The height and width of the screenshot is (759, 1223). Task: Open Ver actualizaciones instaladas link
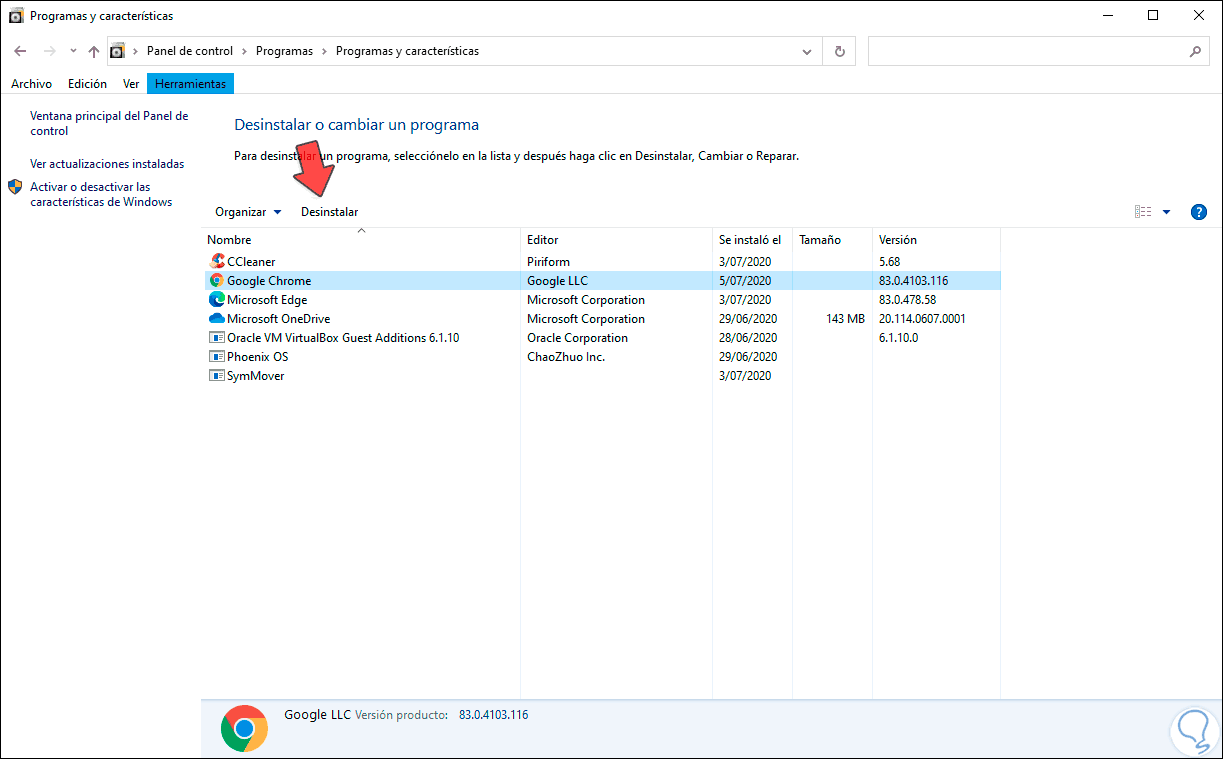pos(107,163)
